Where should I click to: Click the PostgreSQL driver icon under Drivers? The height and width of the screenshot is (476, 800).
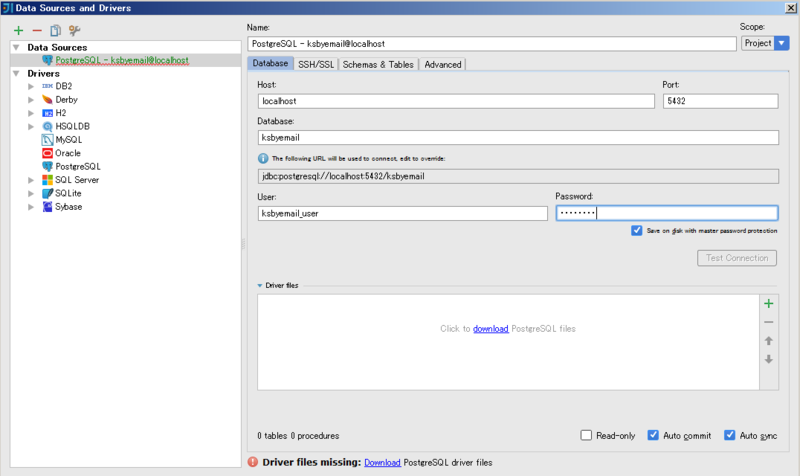click(x=47, y=166)
